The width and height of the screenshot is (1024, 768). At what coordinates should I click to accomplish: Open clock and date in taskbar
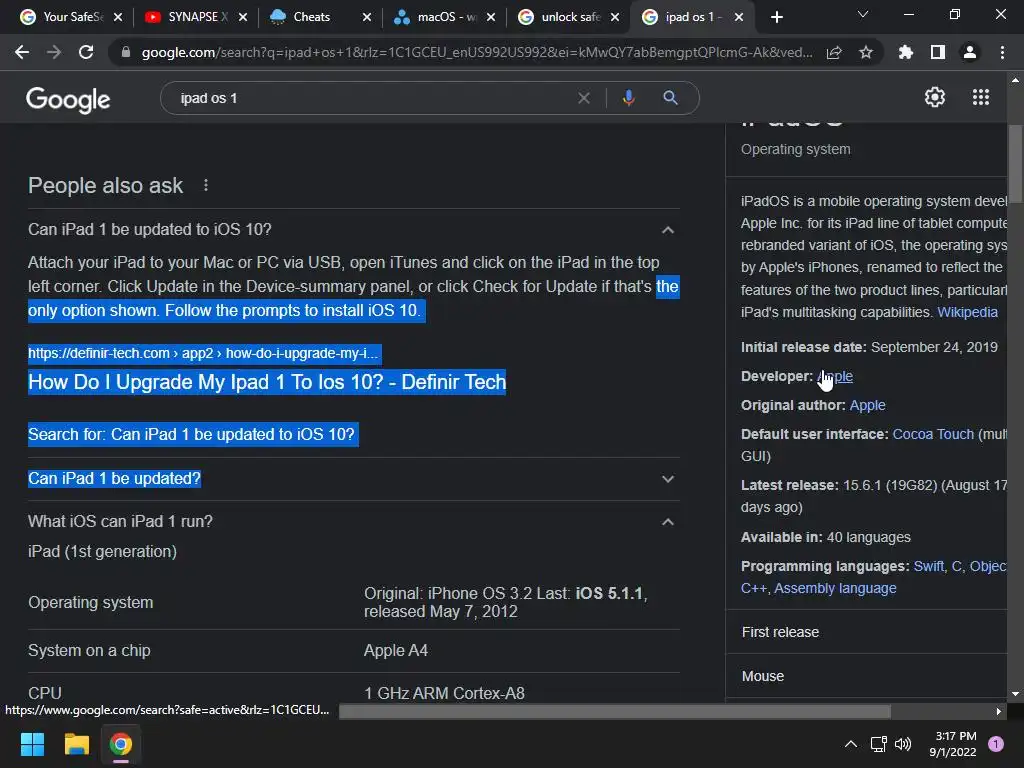click(954, 744)
